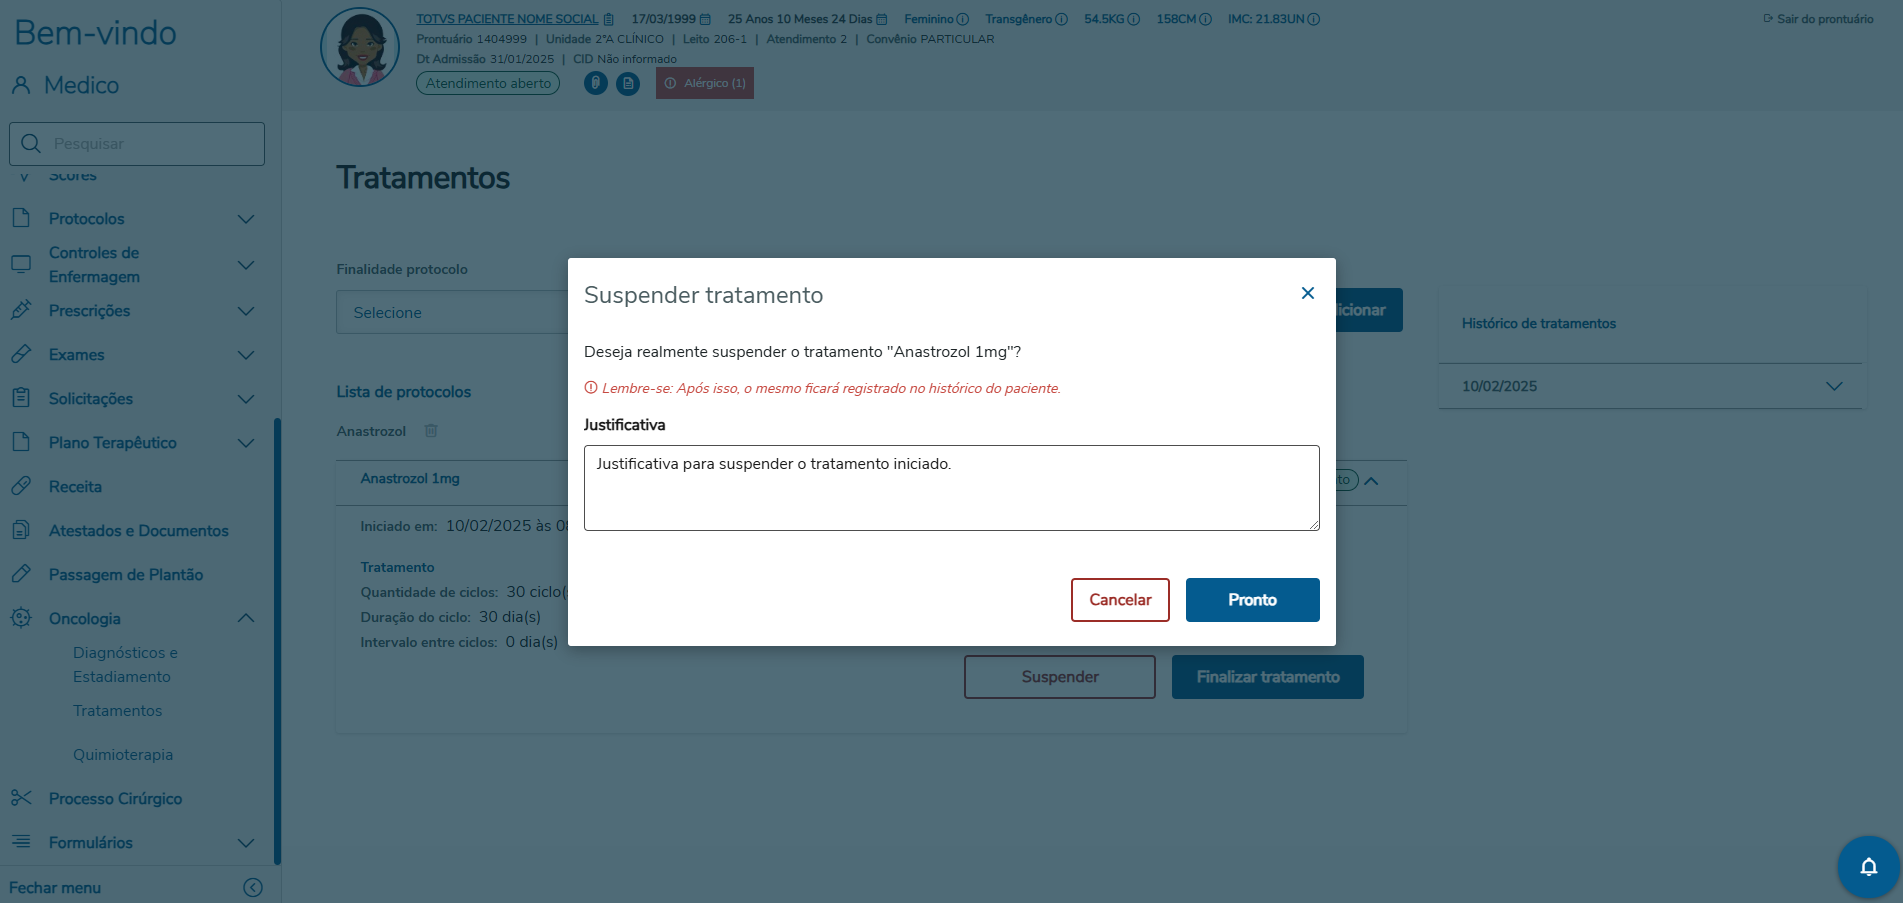Viewport: 1903px width, 903px height.
Task: Expand the Prescrições menu chevron
Action: [246, 311]
